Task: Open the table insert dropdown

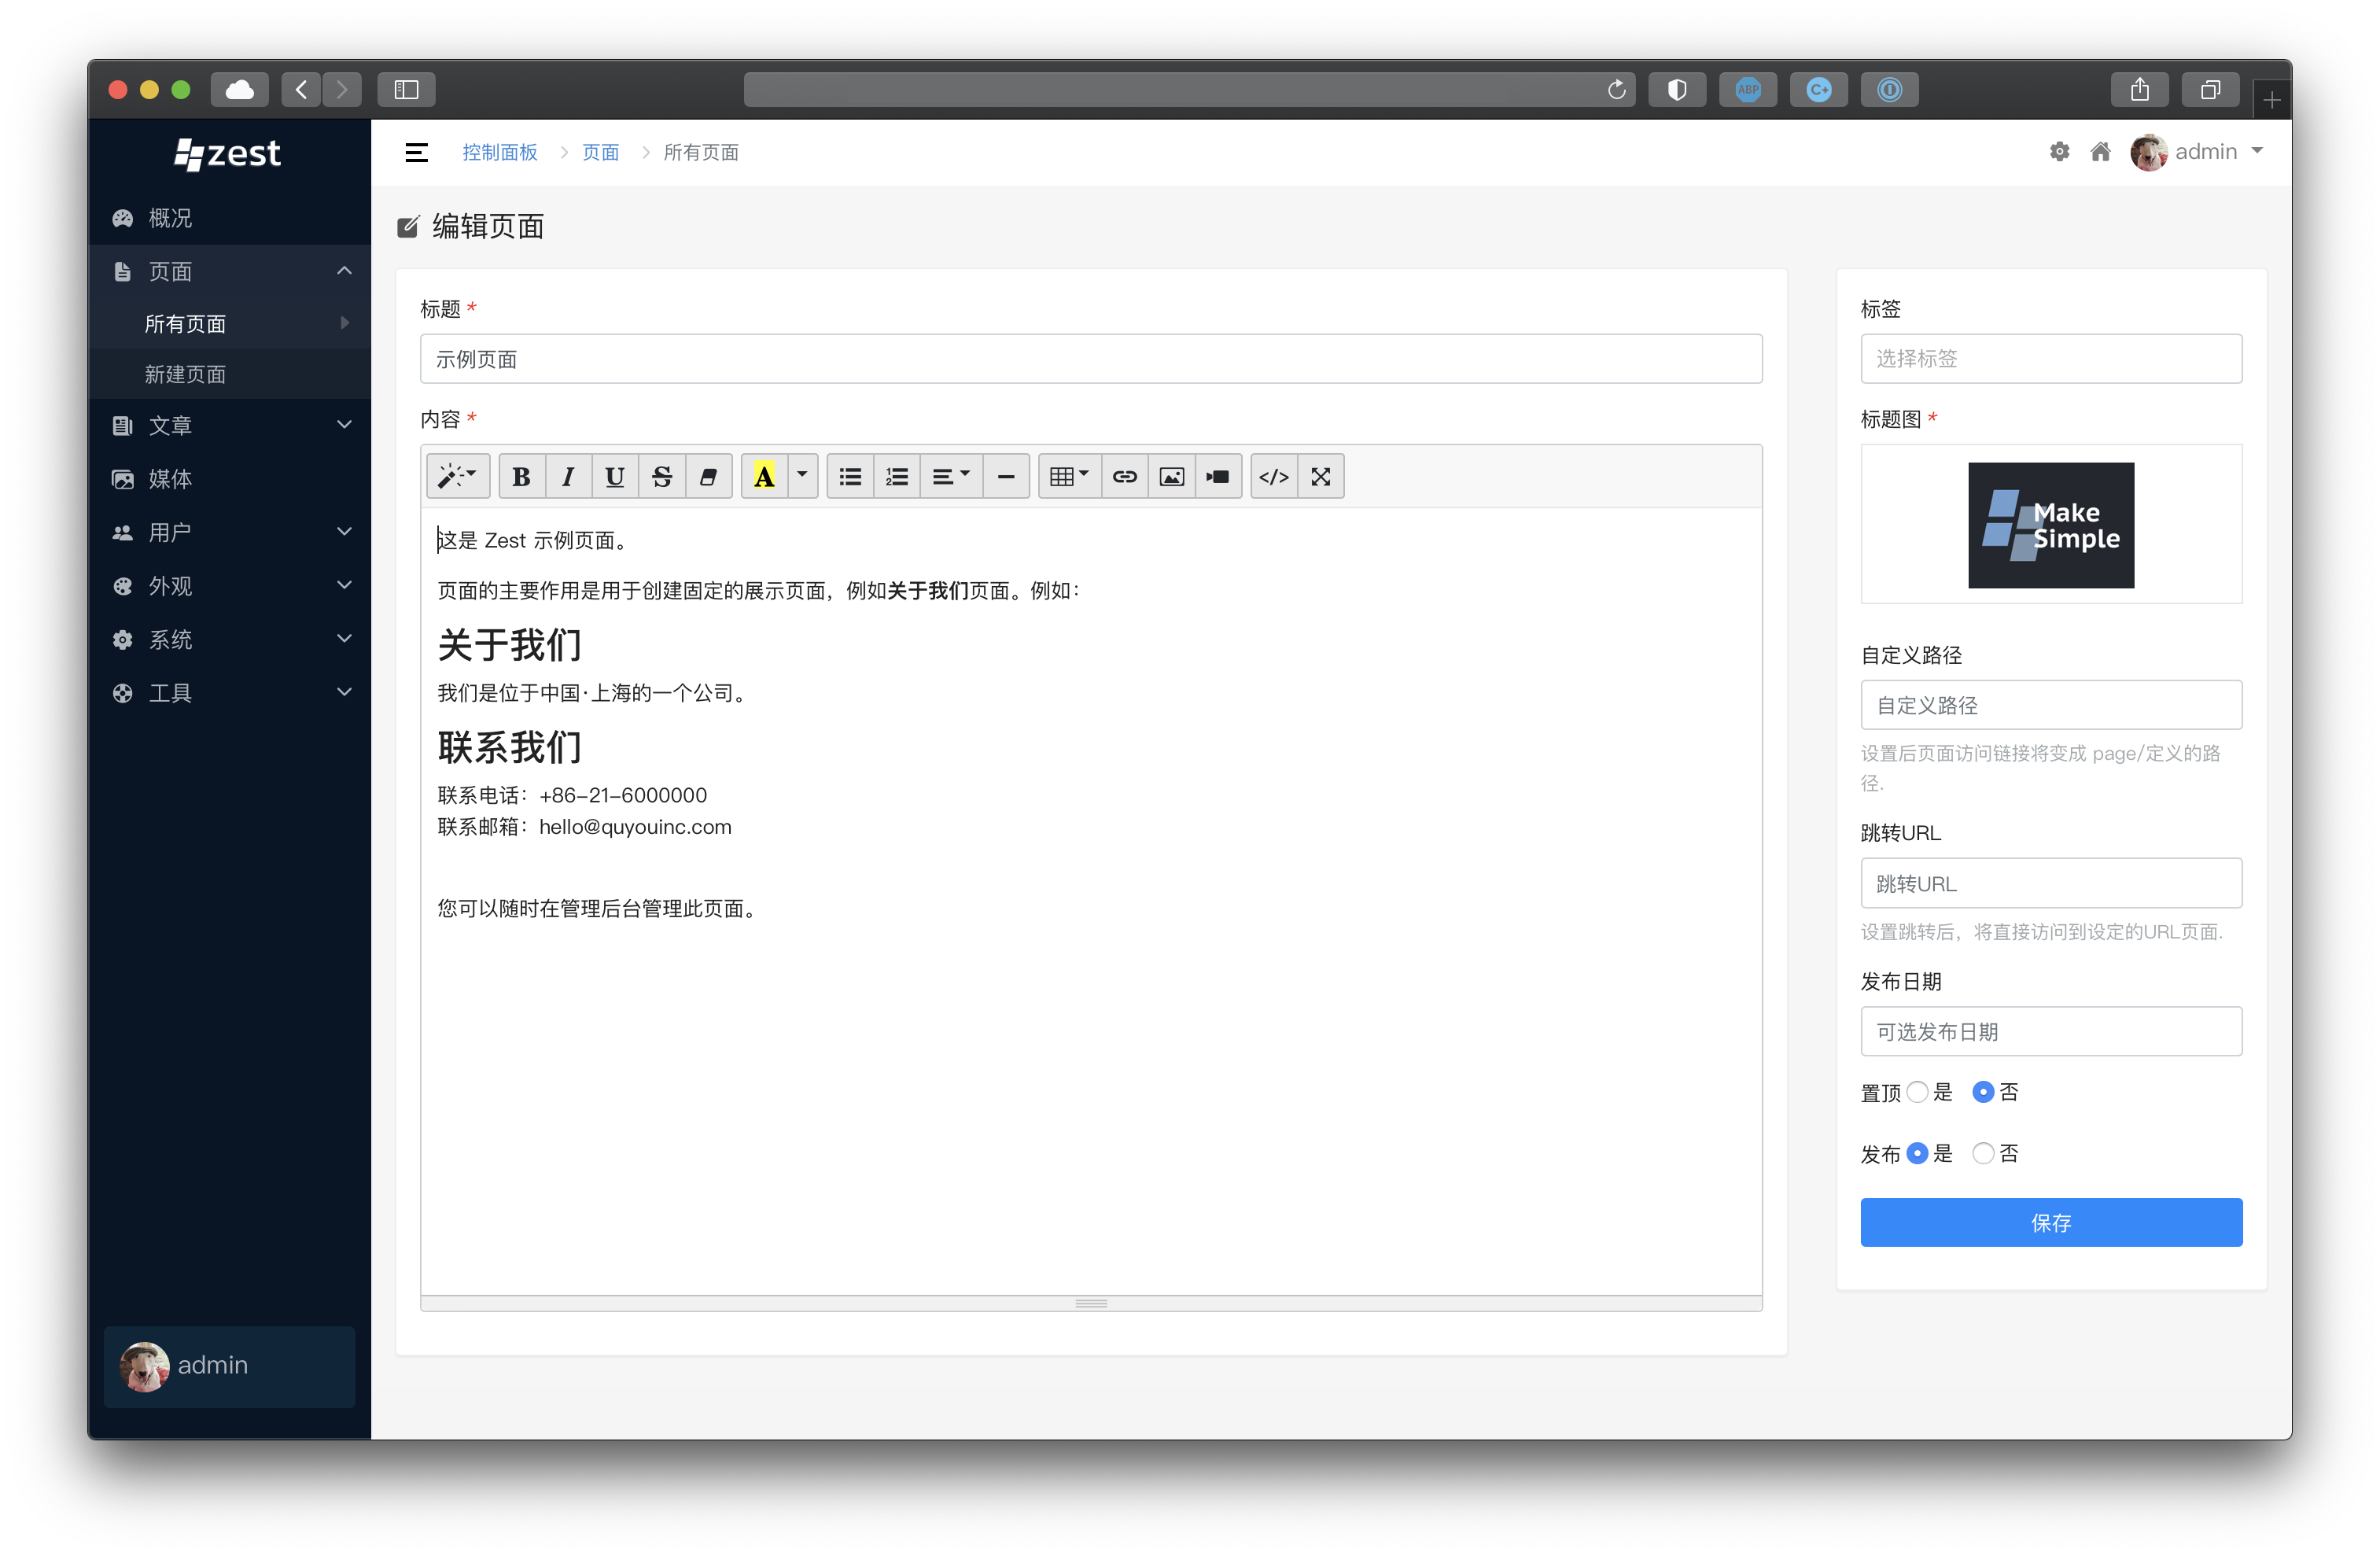Action: coord(1068,476)
